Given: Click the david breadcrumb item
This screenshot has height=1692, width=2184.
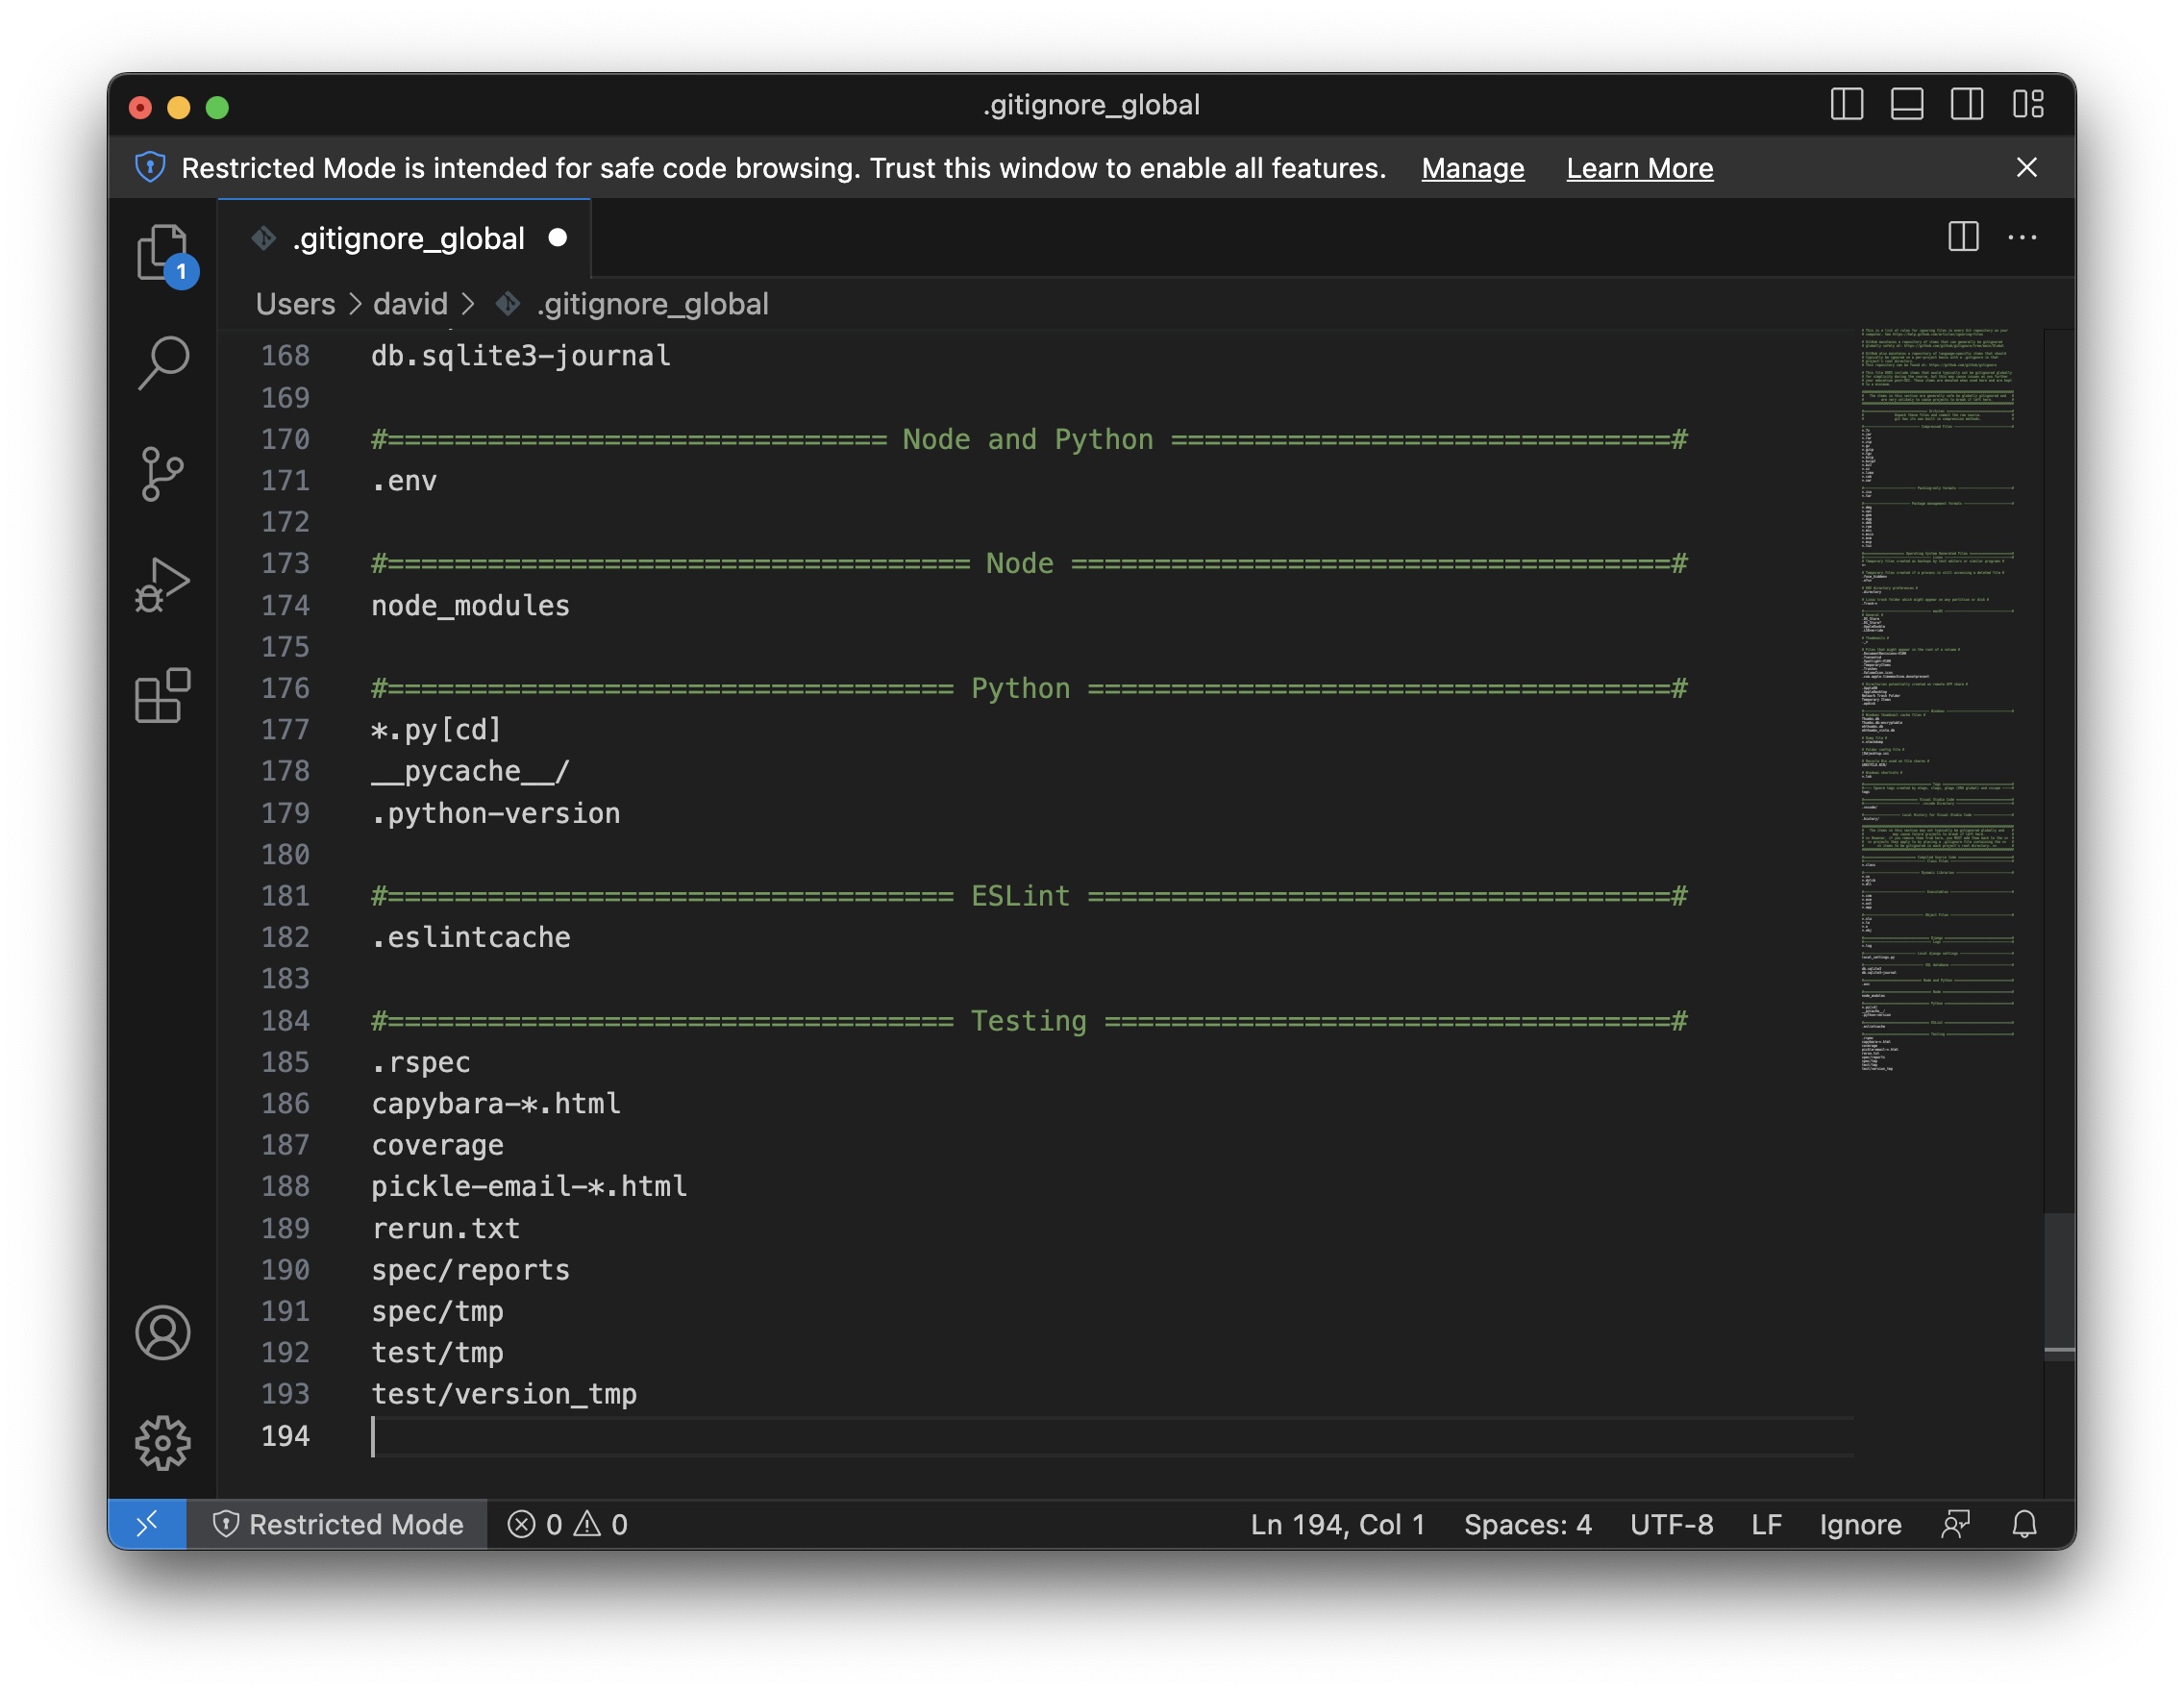Looking at the screenshot, I should [410, 304].
